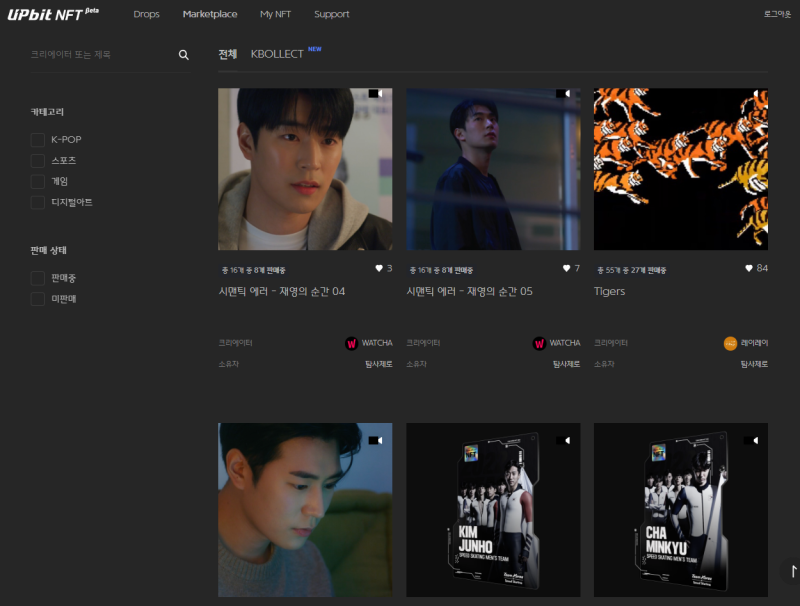Like the 재영의 순간 05 NFT heart
800x606 pixels.
coord(566,268)
